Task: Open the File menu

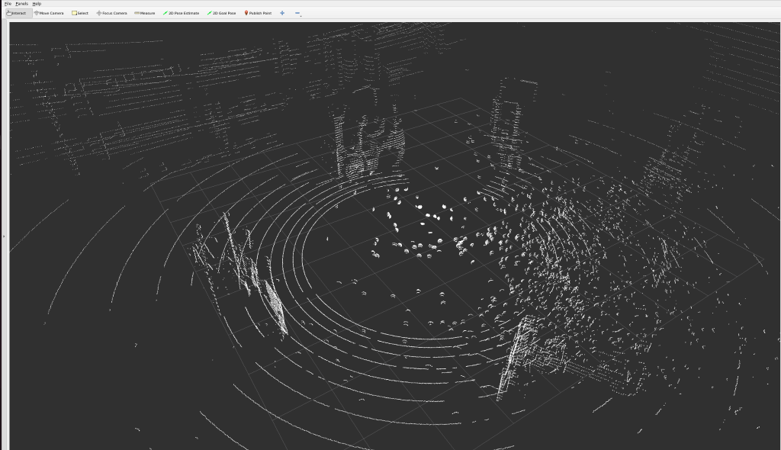Action: coord(7,3)
